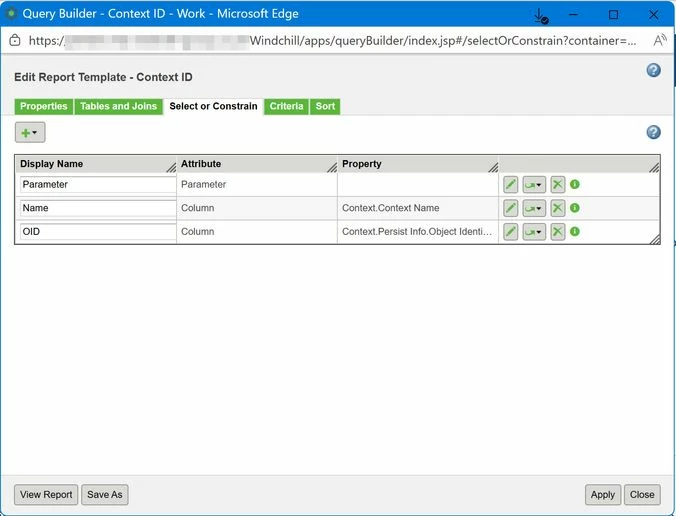Open the green plus add dropdown
676x516 pixels.
(x=30, y=132)
